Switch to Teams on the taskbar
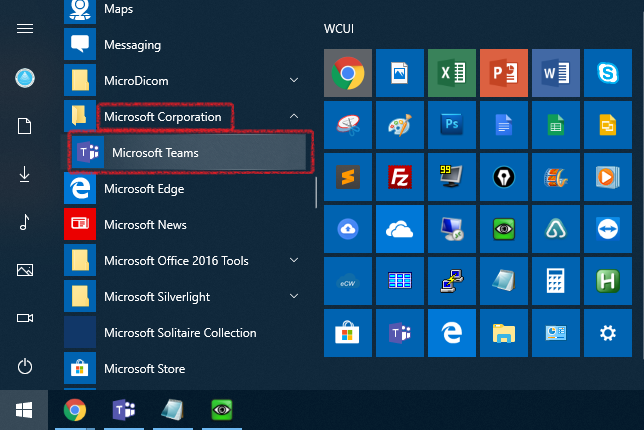This screenshot has width=644, height=430. pyautogui.click(x=124, y=410)
